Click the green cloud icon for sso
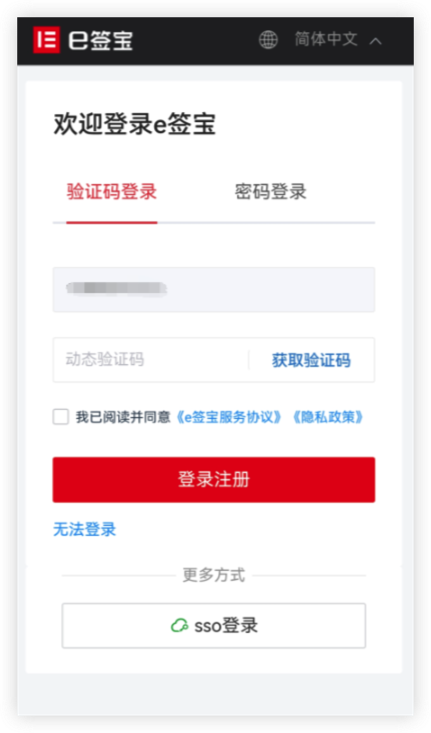The width and height of the screenshot is (431, 733). (180, 625)
